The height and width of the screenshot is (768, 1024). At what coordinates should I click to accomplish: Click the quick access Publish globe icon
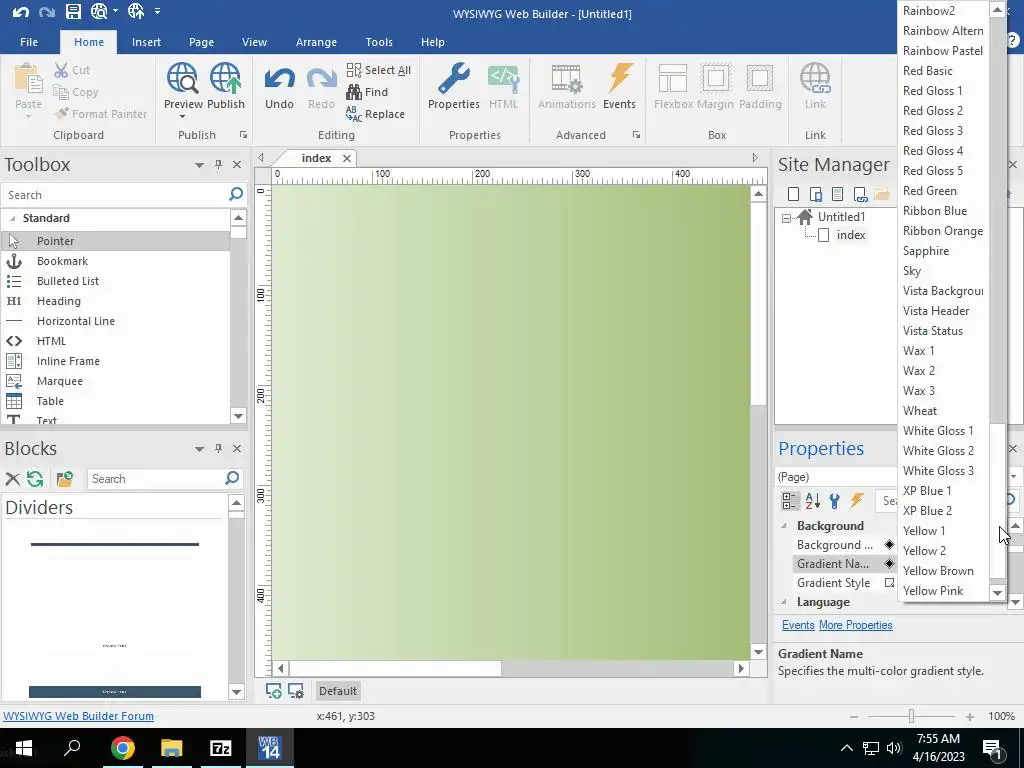coord(136,11)
